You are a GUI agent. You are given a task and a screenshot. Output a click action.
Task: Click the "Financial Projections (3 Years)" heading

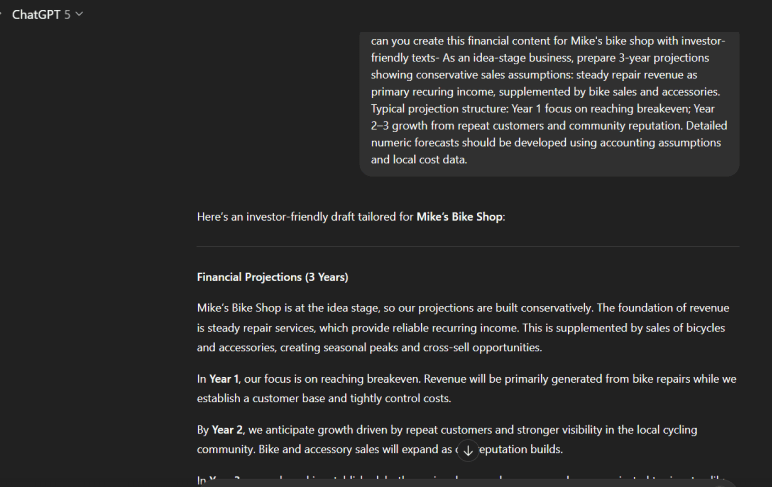click(x=272, y=277)
